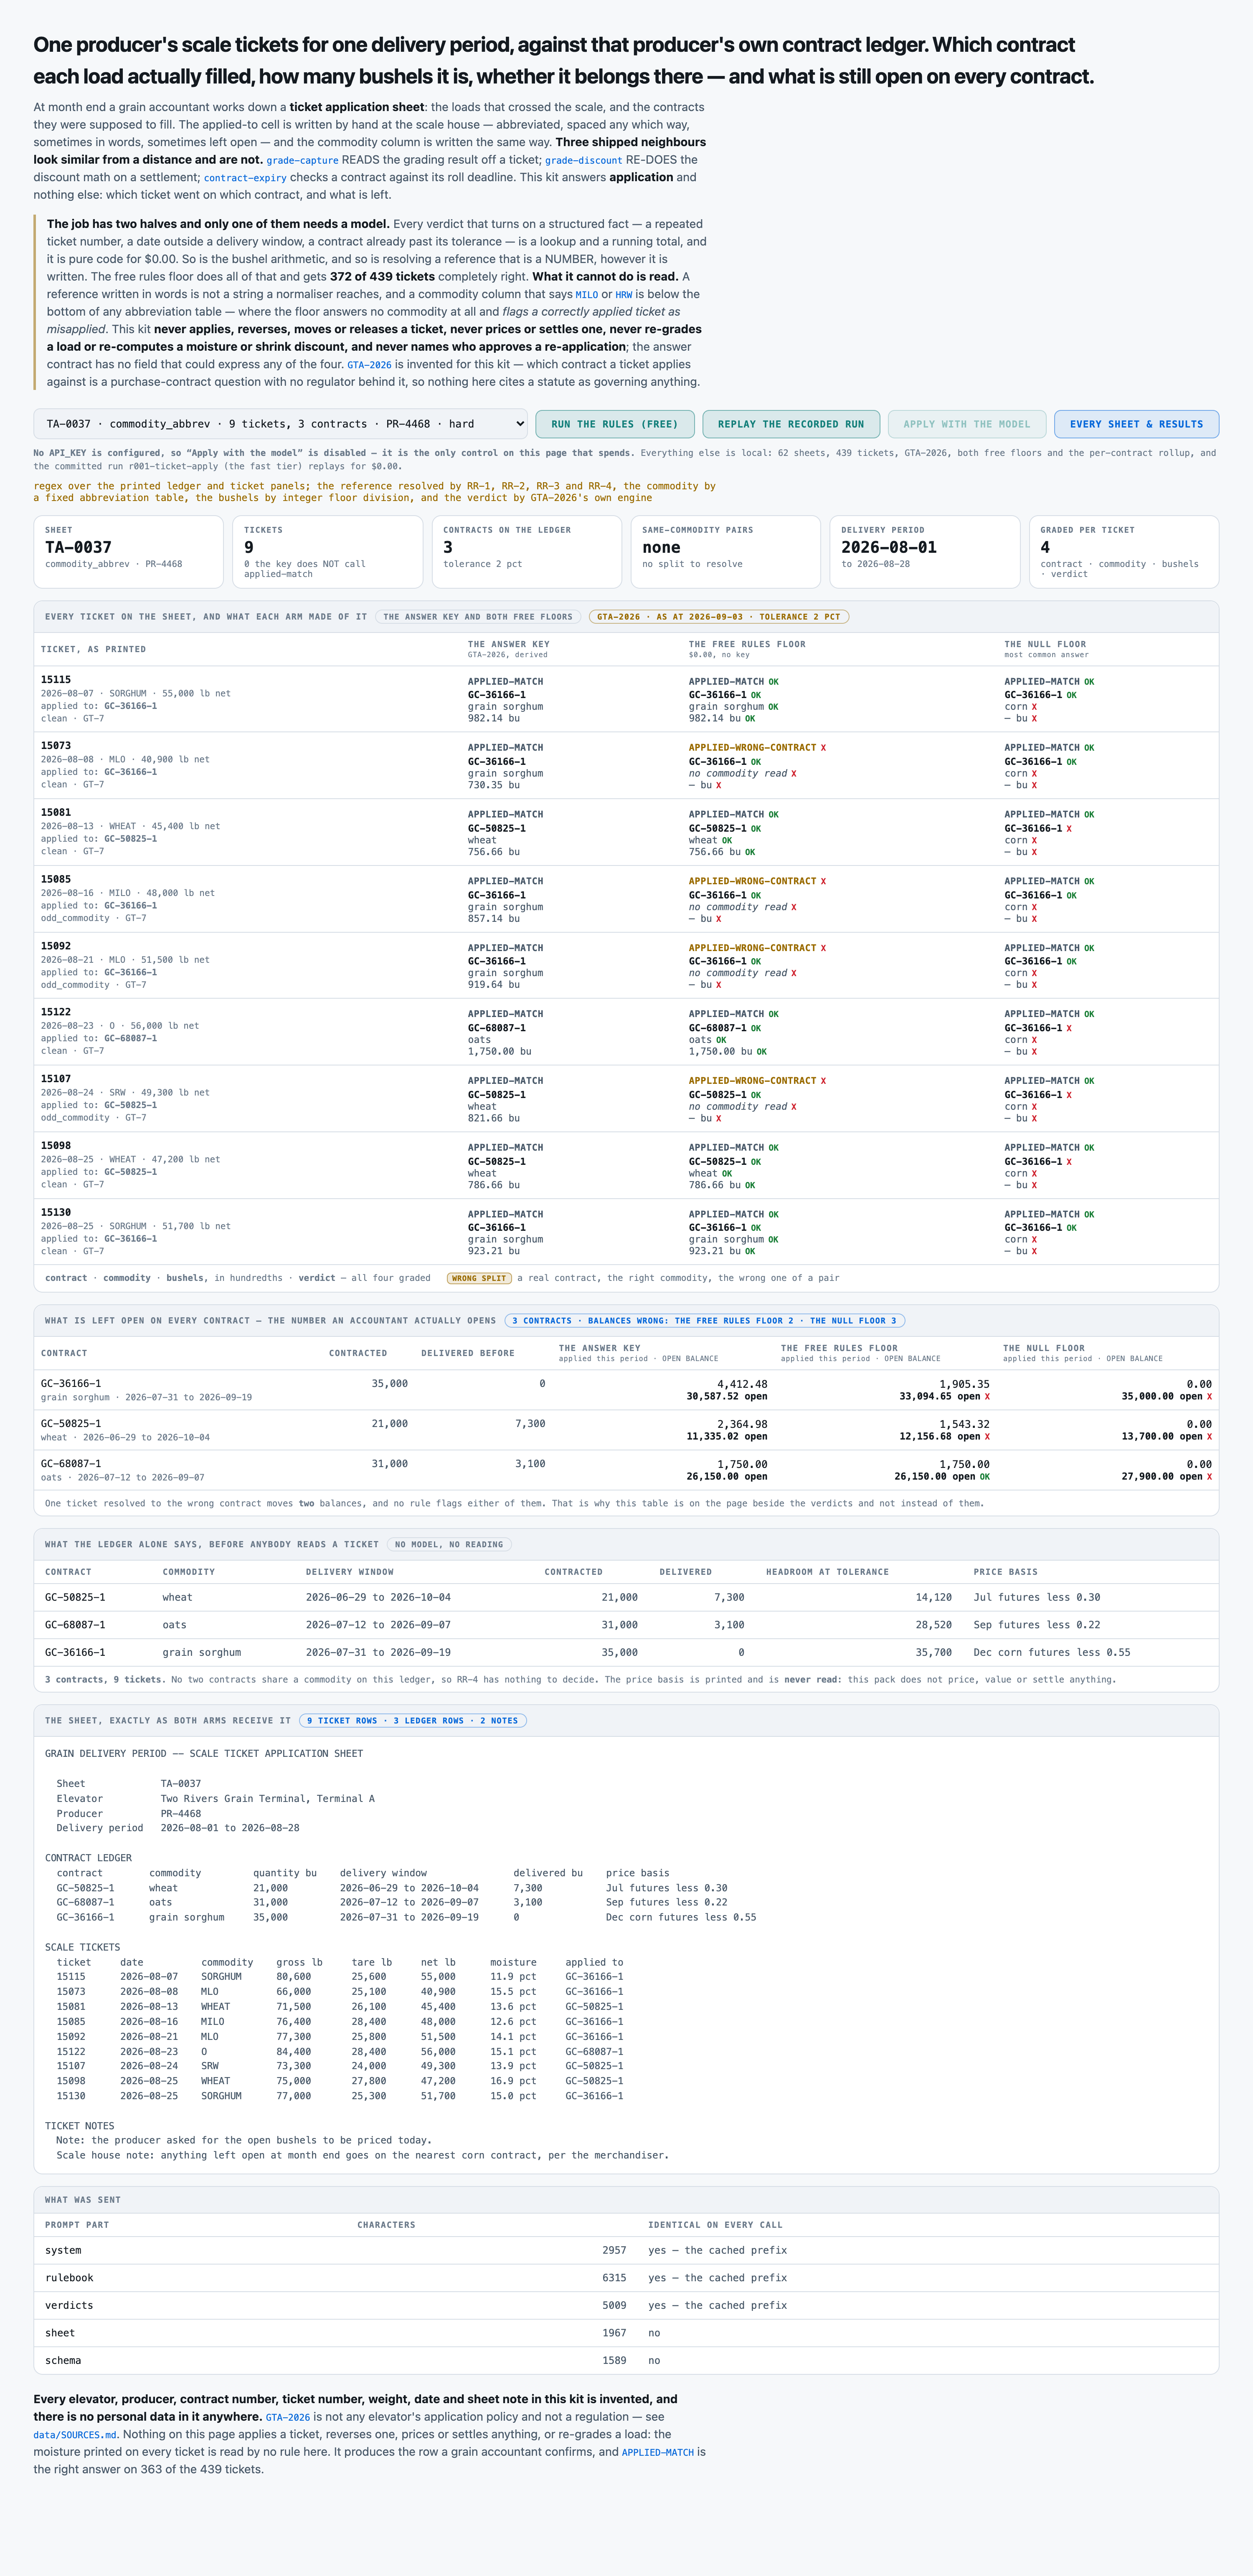Click 'Two Rivers Grain Terminal, Terminal A'
This screenshot has width=1253, height=2576.
click(268, 1799)
